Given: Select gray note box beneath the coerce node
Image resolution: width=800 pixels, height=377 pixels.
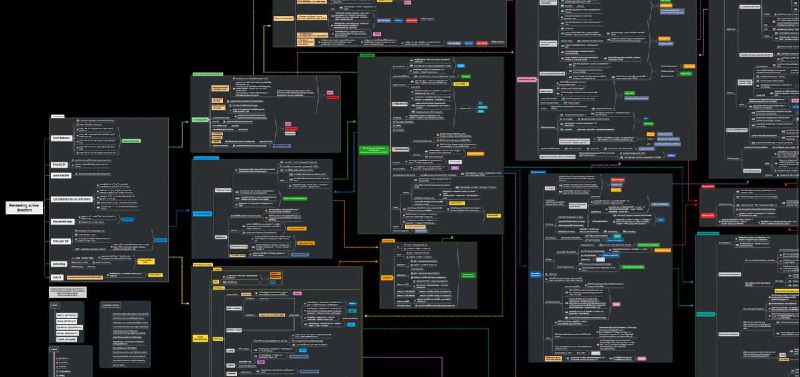Looking at the screenshot, I should pos(68,292).
